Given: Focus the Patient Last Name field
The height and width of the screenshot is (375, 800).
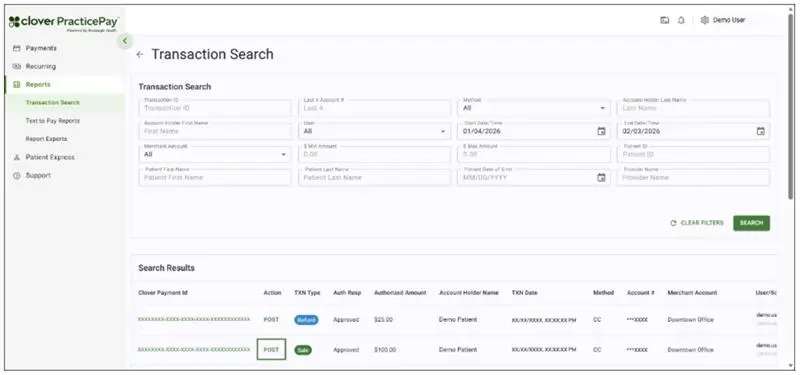Looking at the screenshot, I should (x=374, y=178).
